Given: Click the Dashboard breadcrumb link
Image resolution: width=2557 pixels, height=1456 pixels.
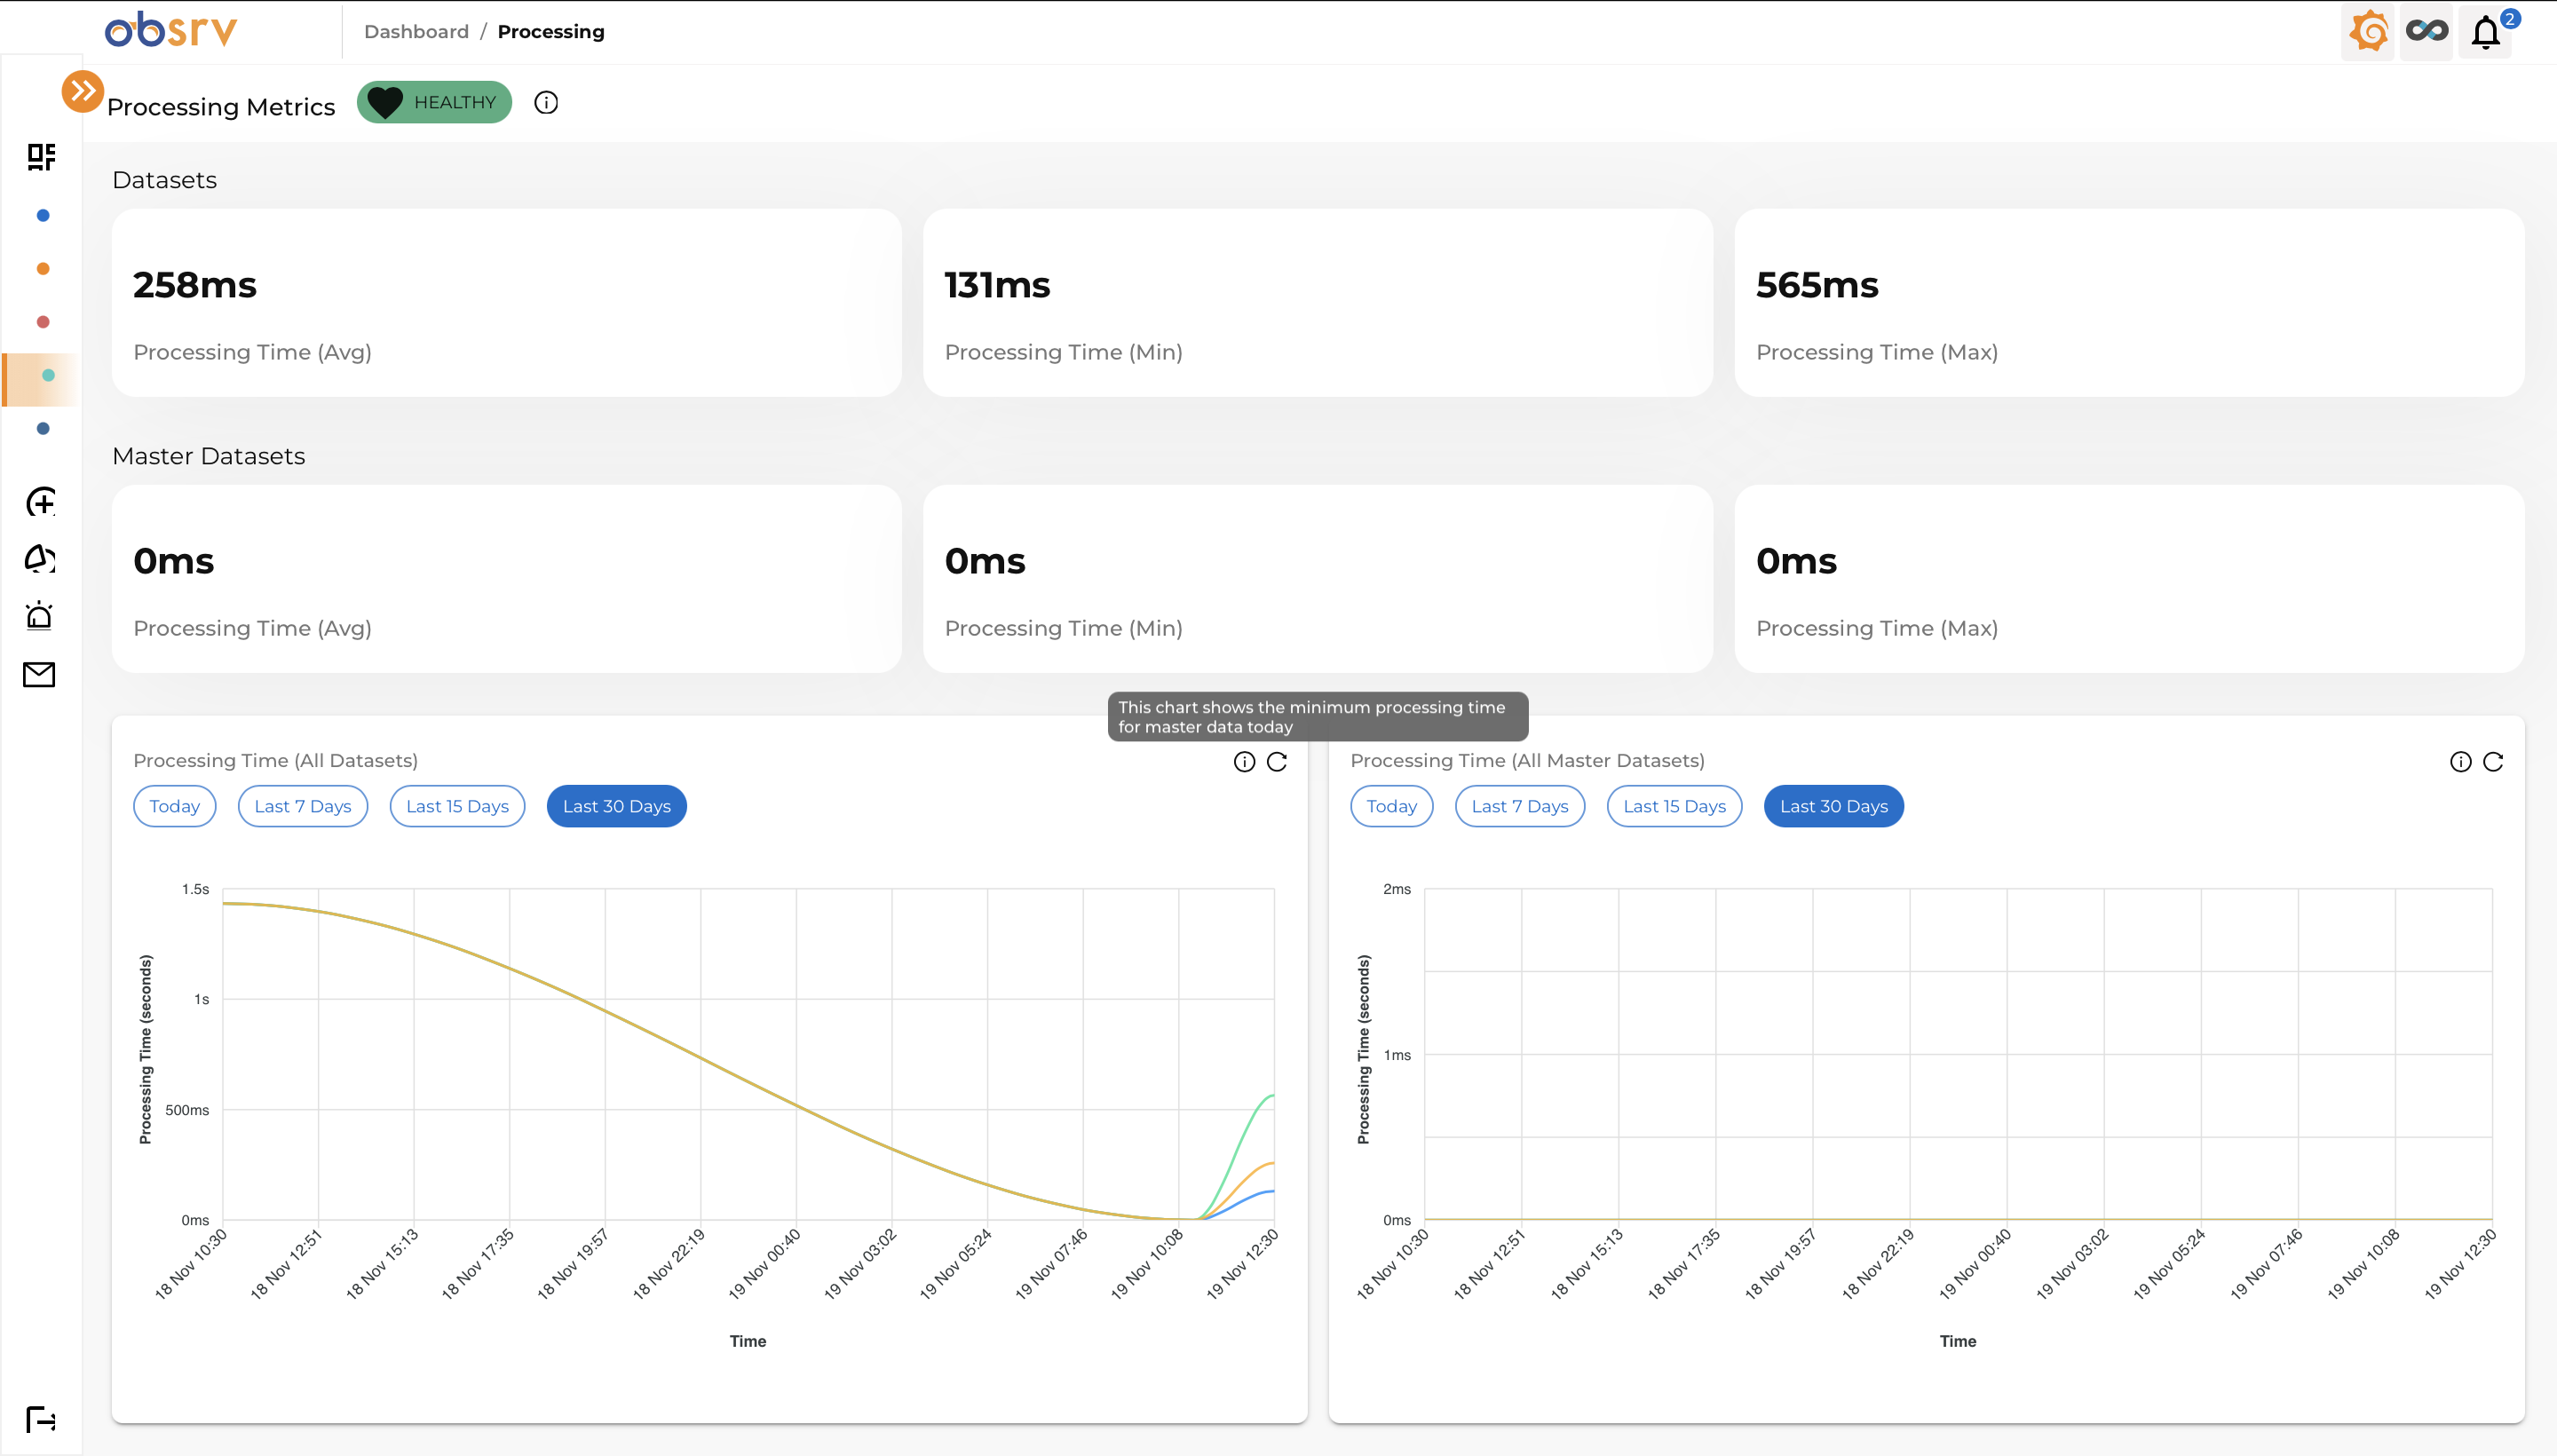Looking at the screenshot, I should pos(416,32).
